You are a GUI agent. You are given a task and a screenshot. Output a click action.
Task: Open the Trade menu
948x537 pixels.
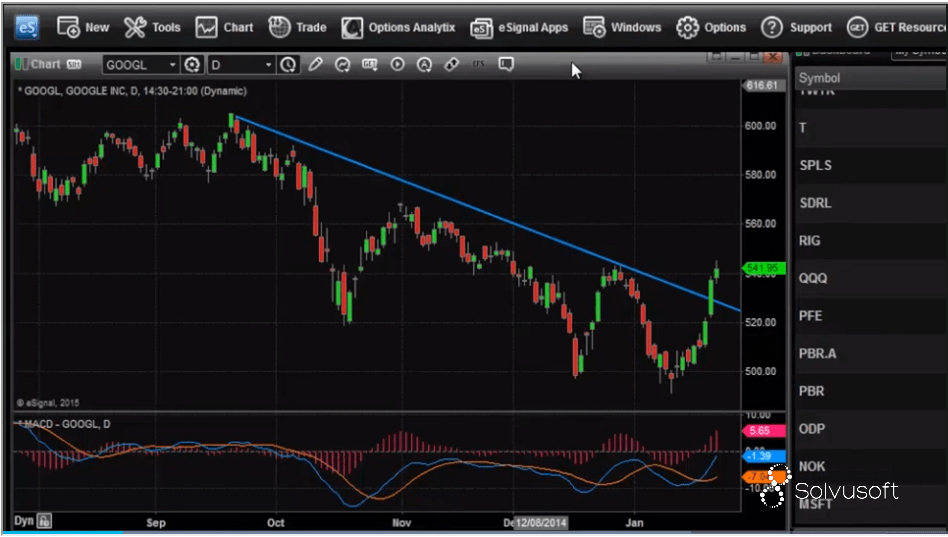[297, 27]
